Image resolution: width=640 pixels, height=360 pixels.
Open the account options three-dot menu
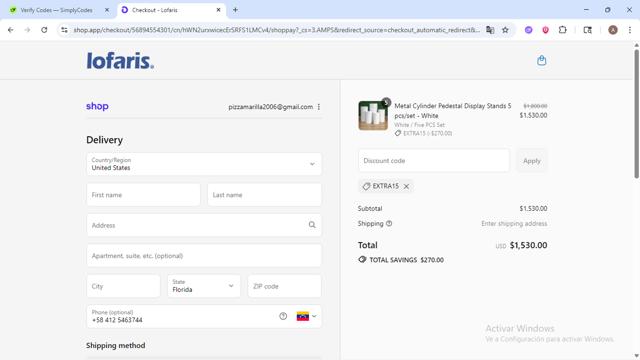(319, 107)
